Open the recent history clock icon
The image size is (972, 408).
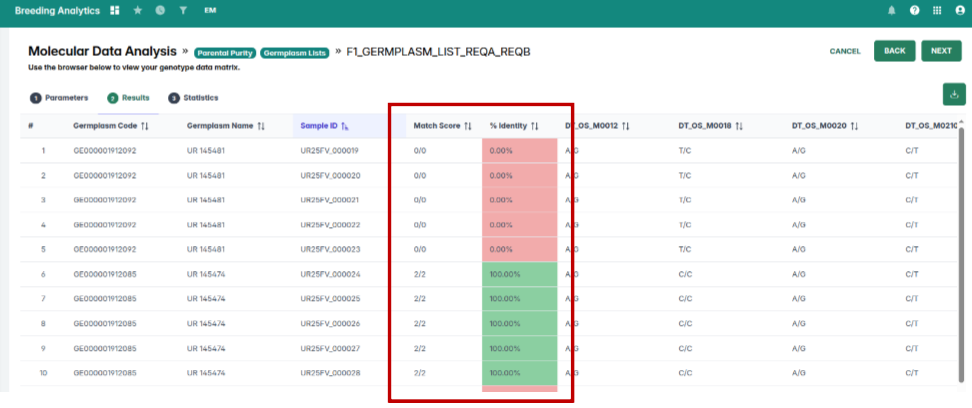pyautogui.click(x=160, y=10)
